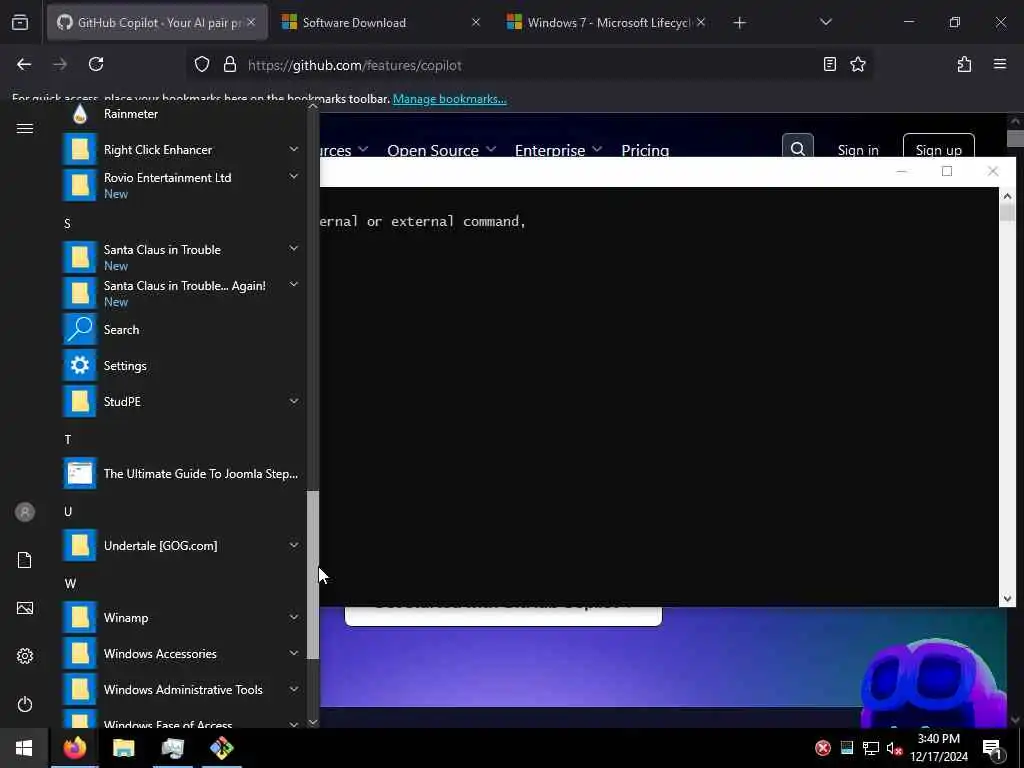Open the Power options in Start sidebar
The height and width of the screenshot is (768, 1024).
coord(25,704)
